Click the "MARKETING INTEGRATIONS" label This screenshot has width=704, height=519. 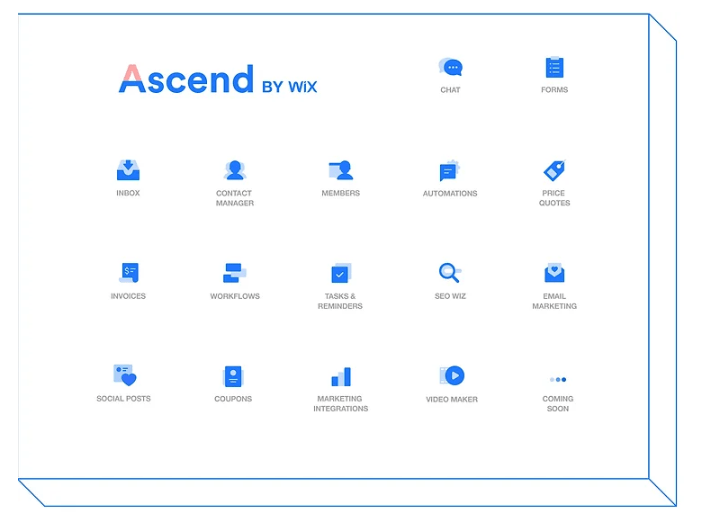click(341, 404)
